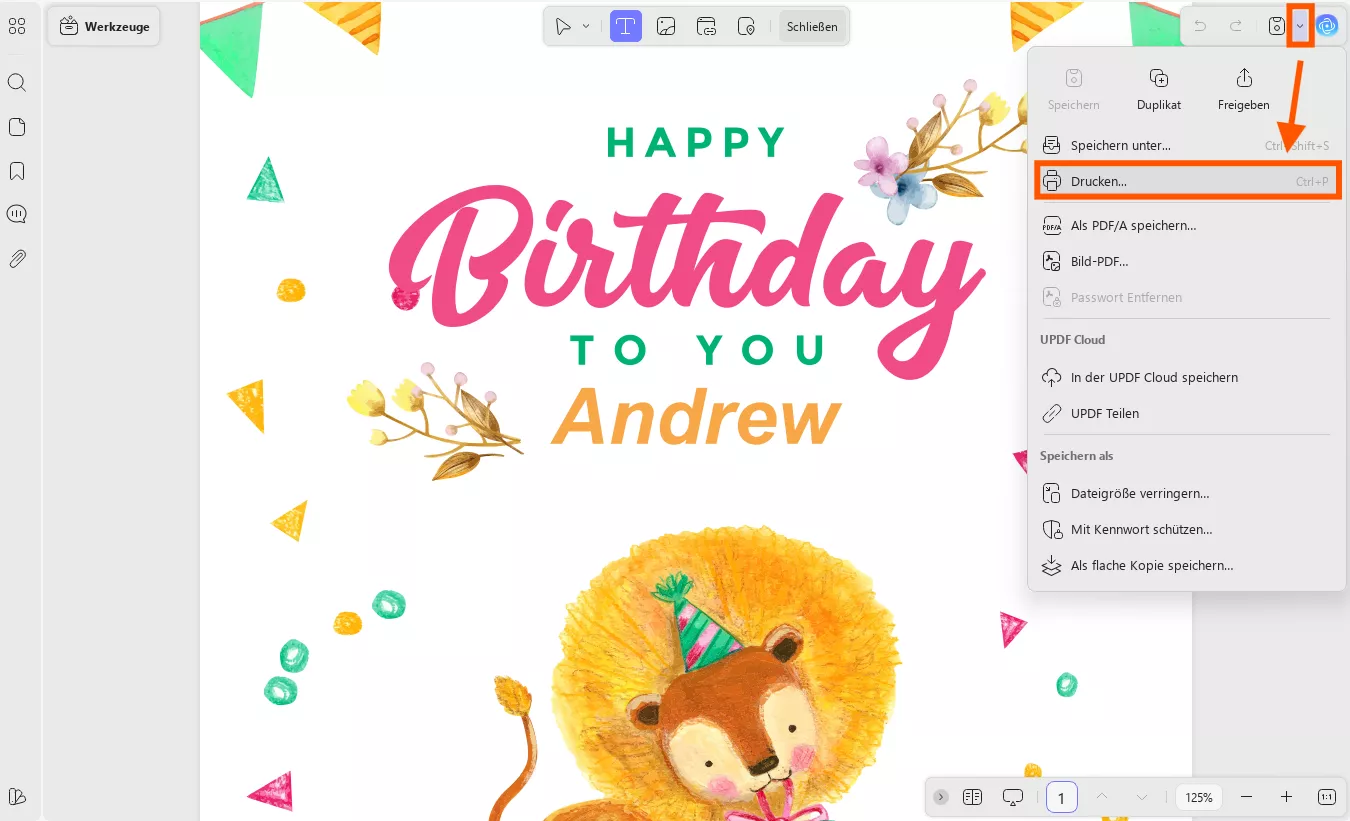Click the 1:1 actual size icon
The image size is (1350, 821).
pos(1327,797)
